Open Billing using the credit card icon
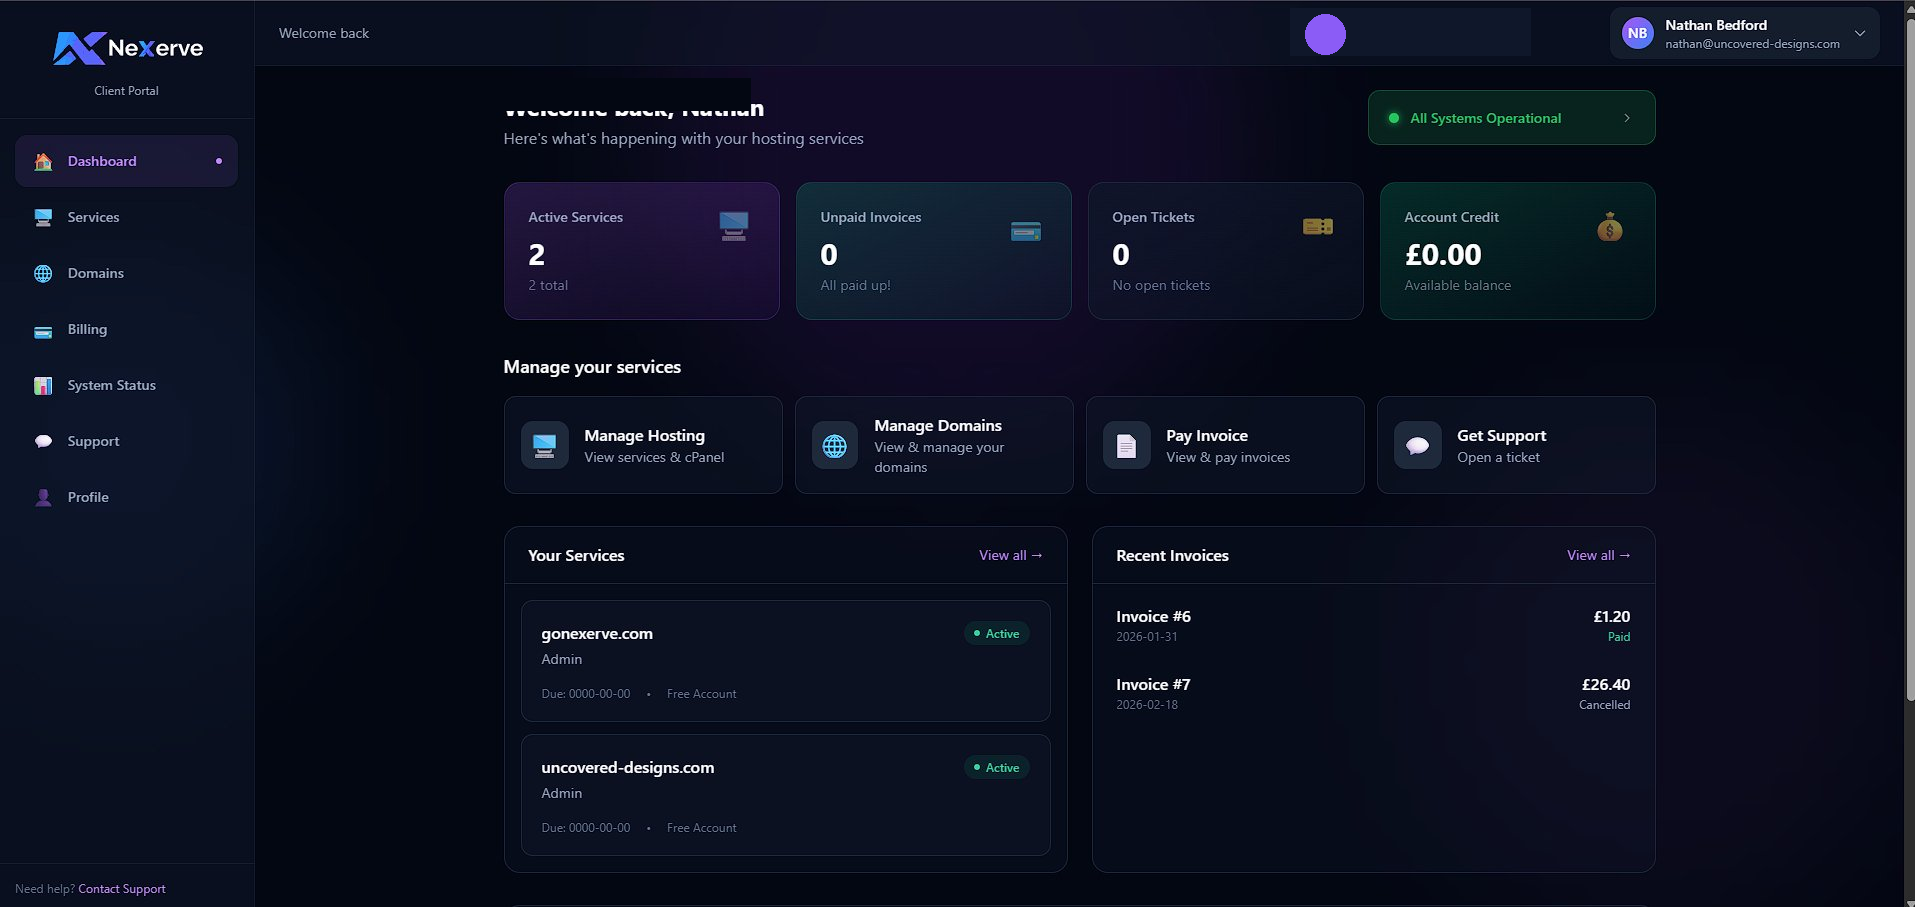1915x907 pixels. pos(42,329)
